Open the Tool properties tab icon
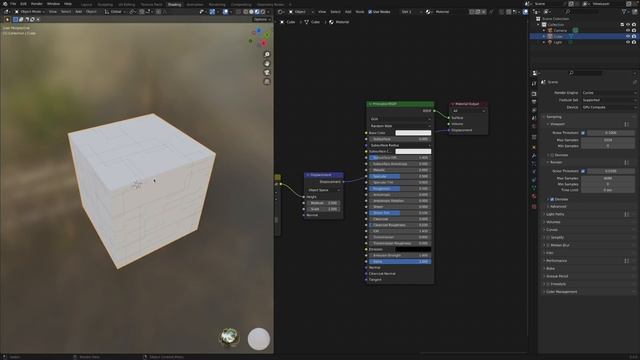 coord(534,83)
